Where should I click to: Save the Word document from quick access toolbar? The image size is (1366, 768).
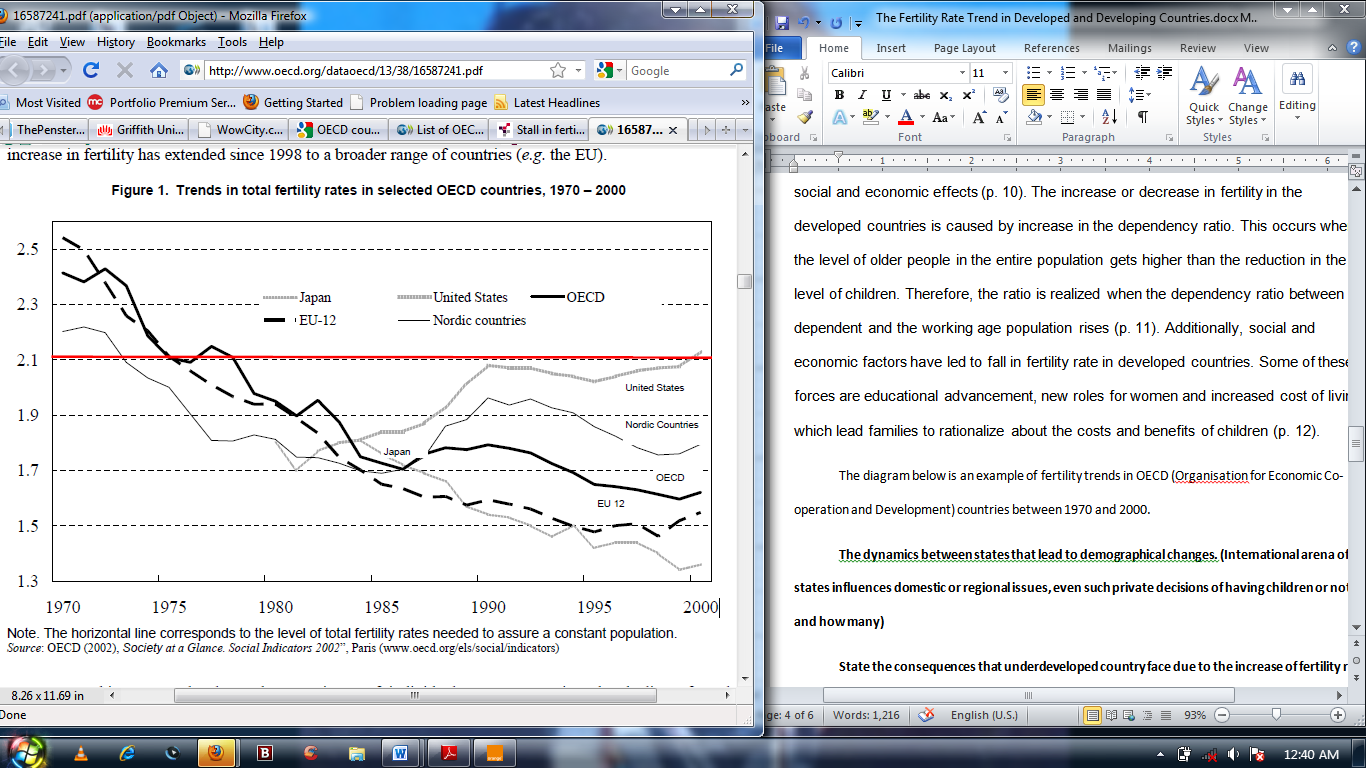pos(781,21)
